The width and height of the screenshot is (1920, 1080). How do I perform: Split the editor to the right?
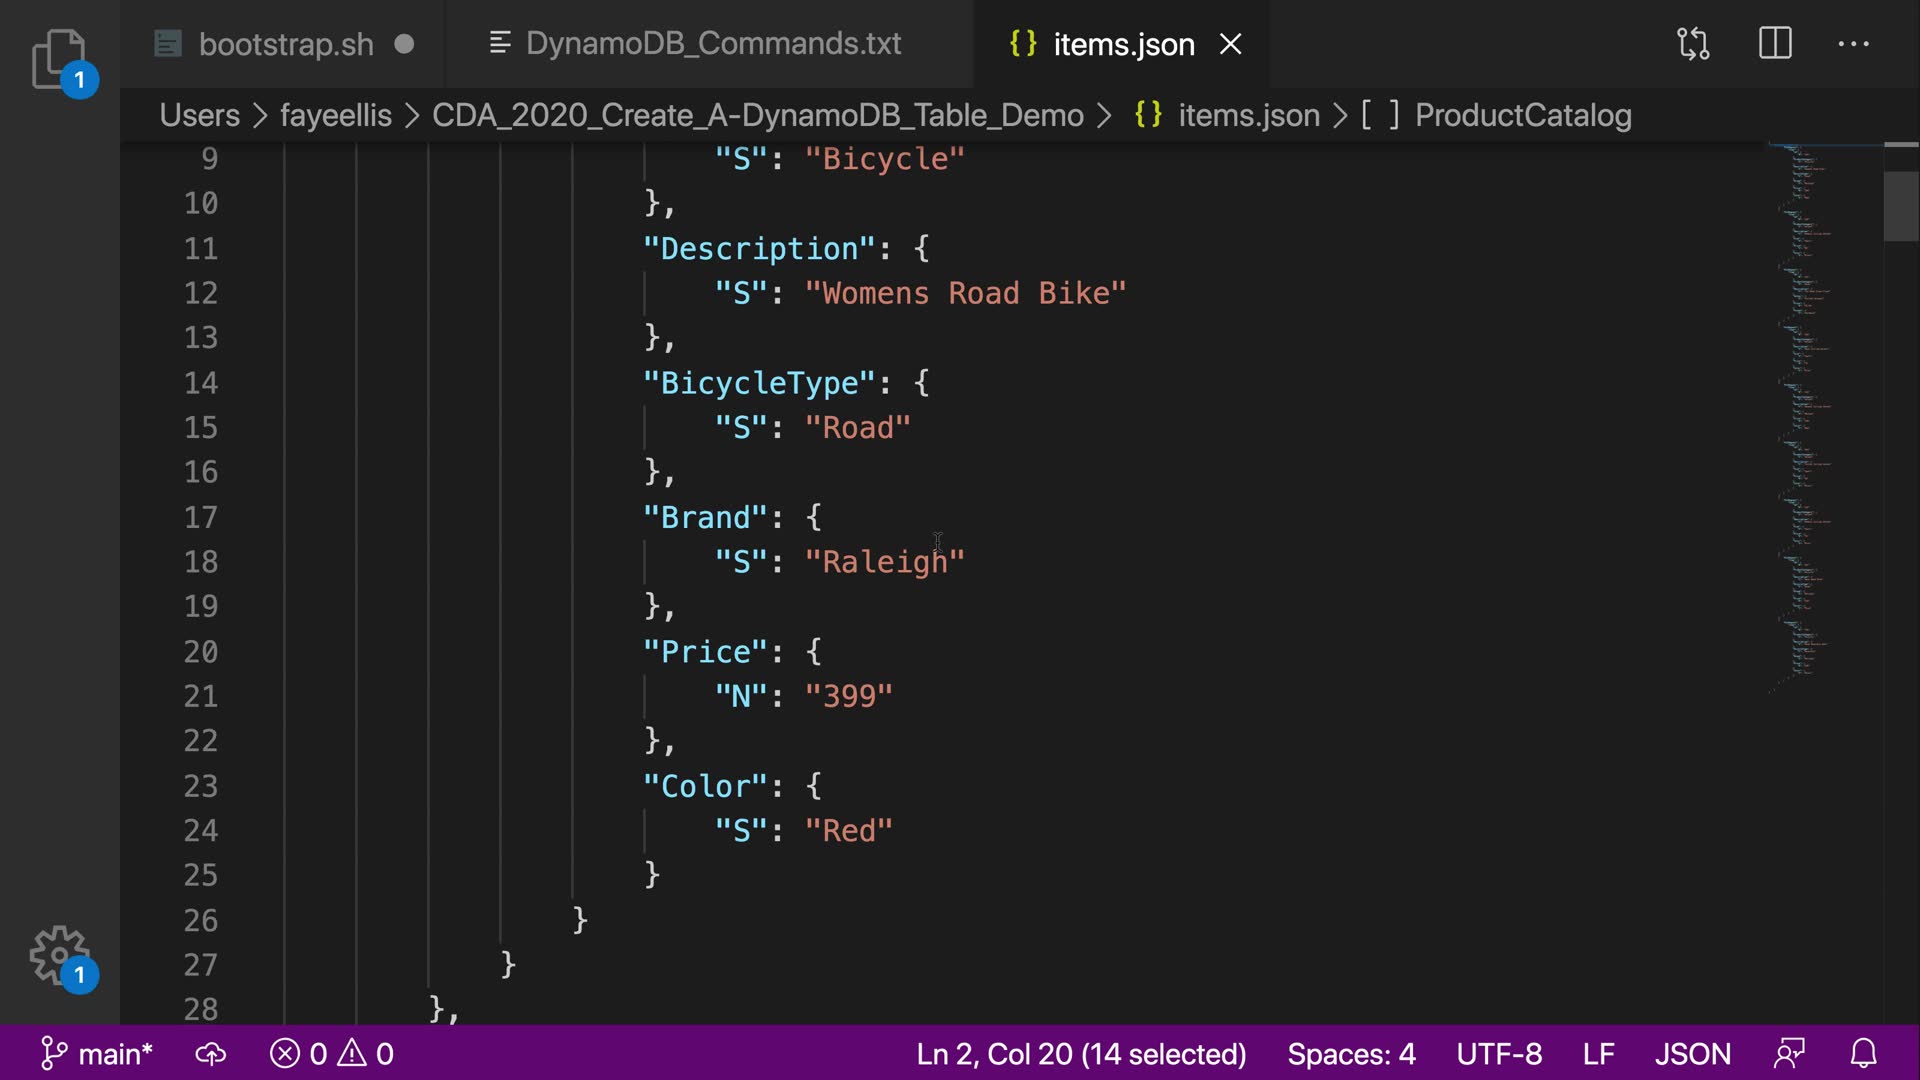tap(1775, 44)
